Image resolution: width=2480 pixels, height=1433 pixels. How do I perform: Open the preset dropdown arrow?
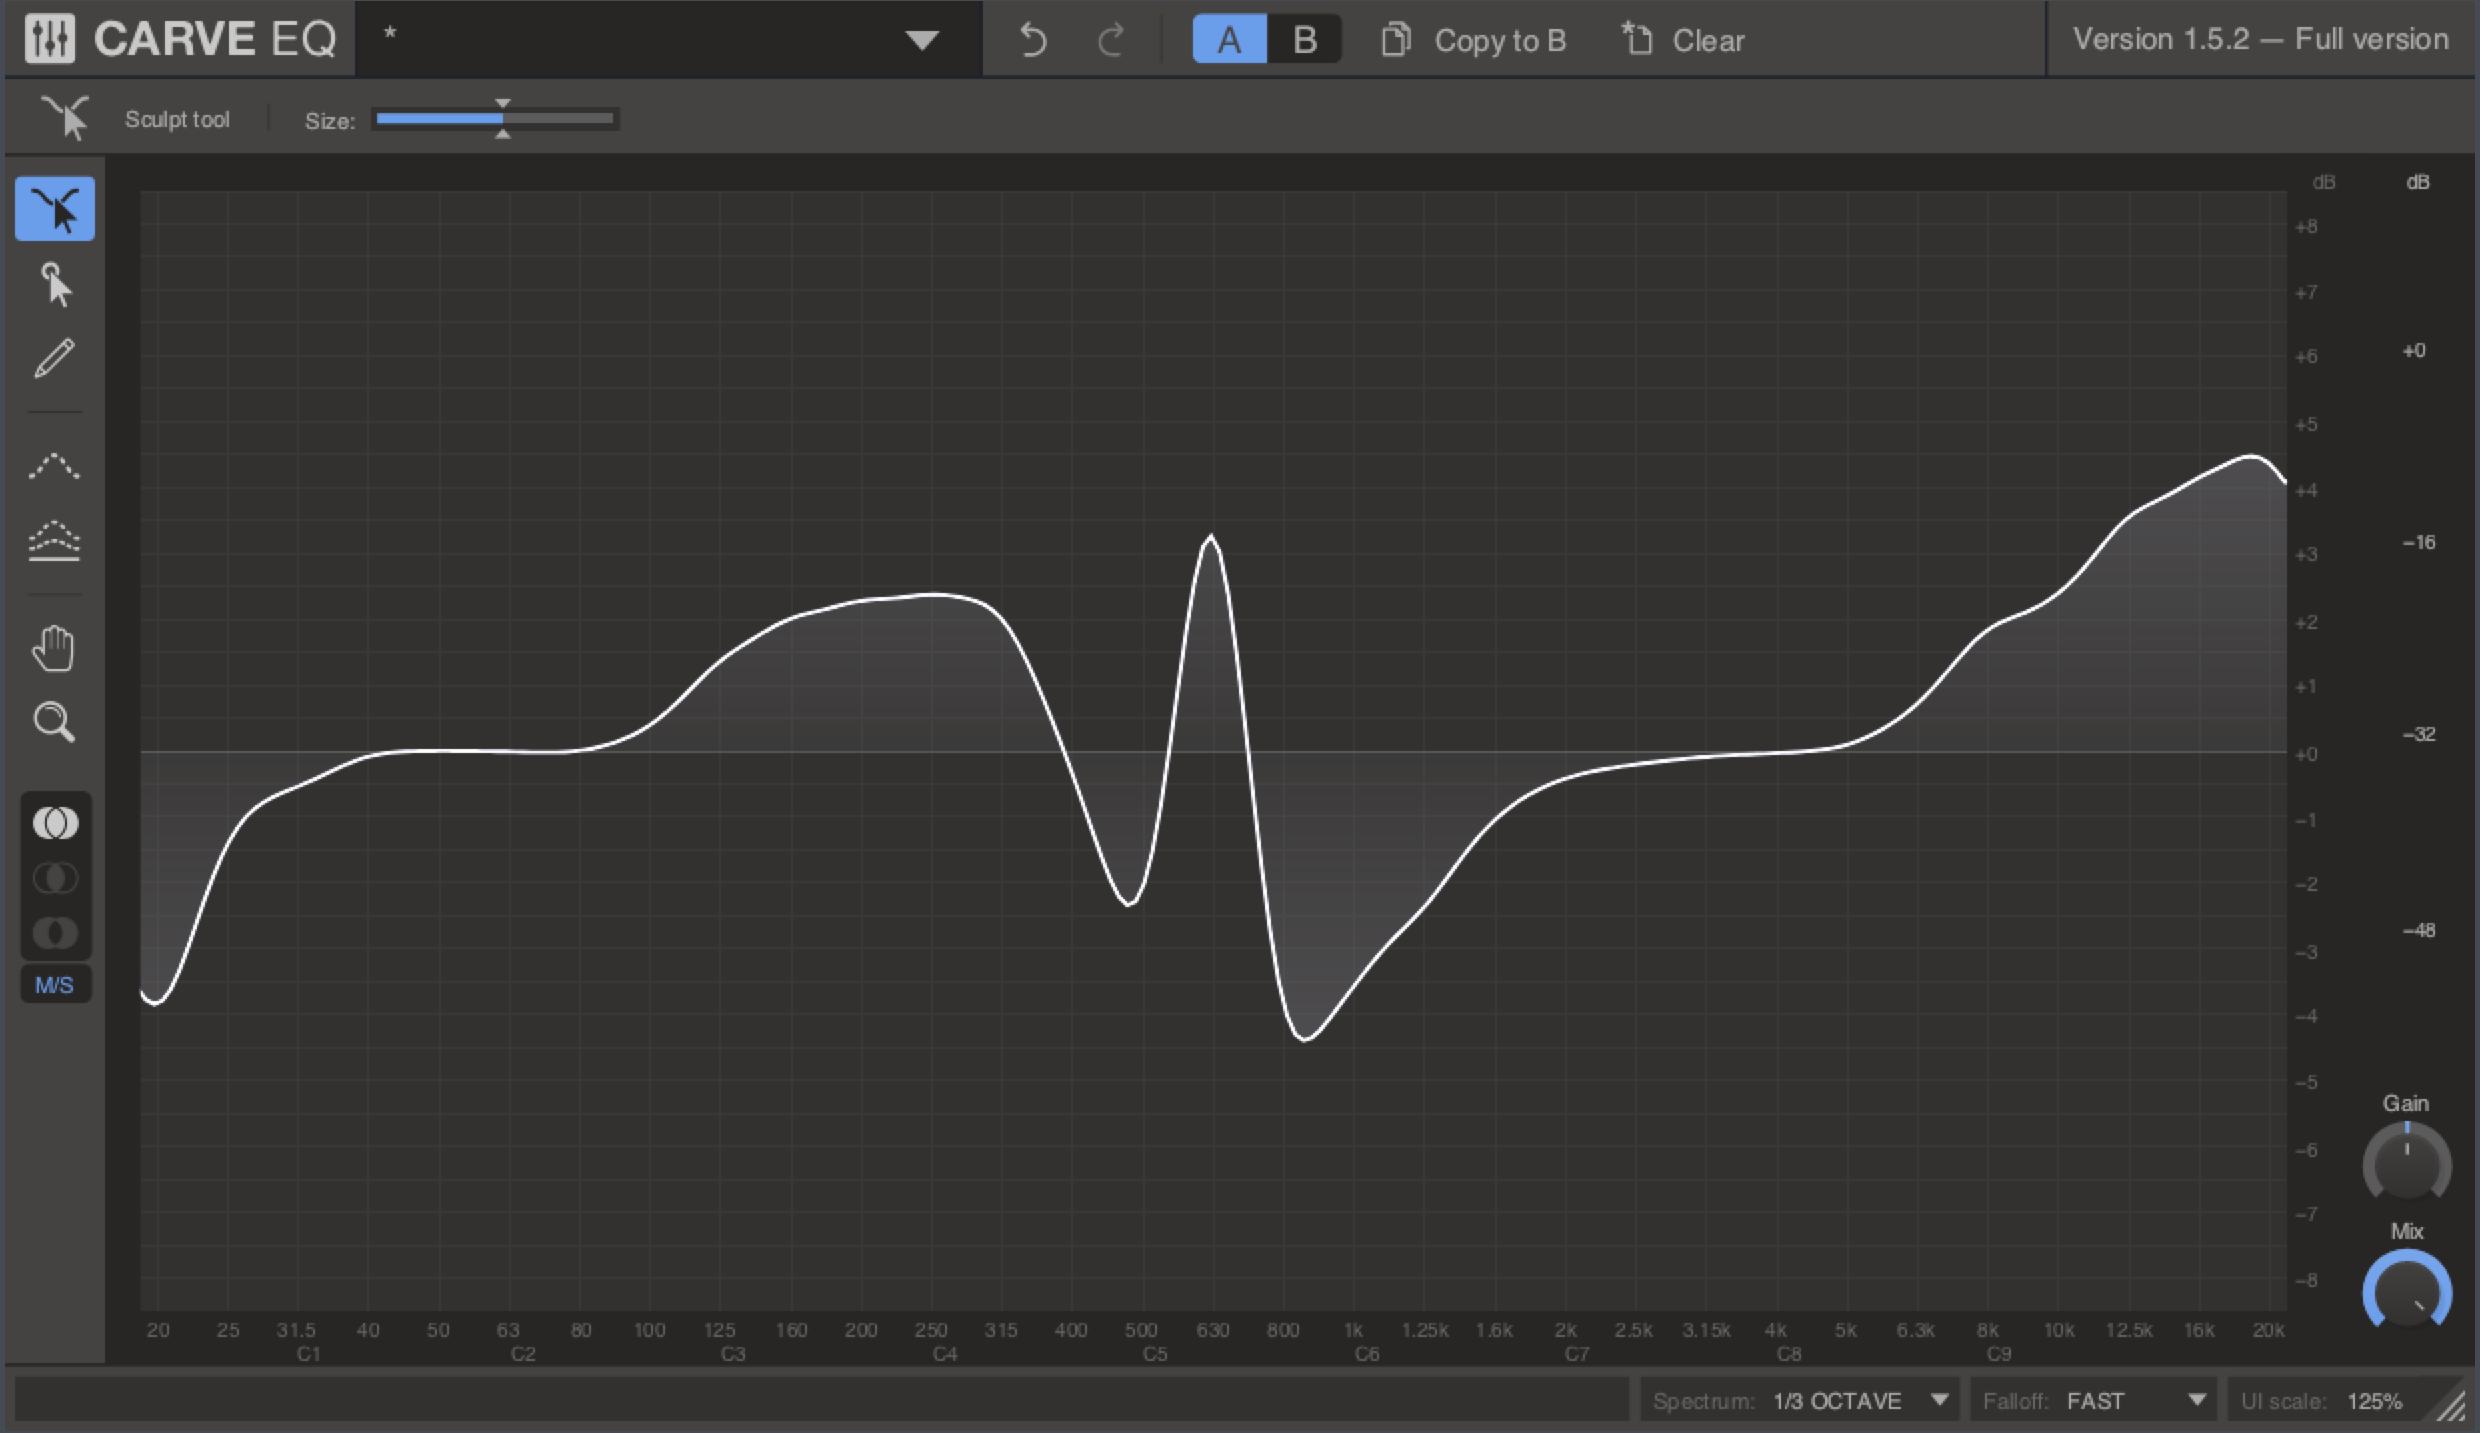tap(921, 40)
